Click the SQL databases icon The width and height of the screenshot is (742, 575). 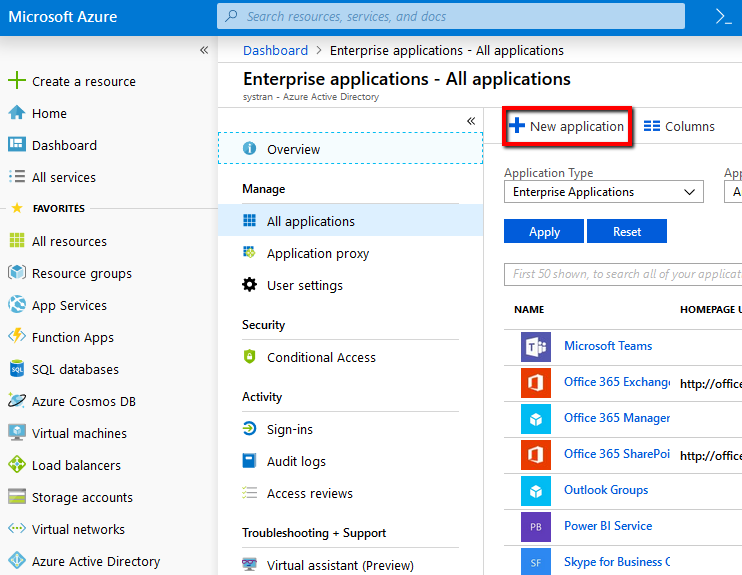coord(17,368)
